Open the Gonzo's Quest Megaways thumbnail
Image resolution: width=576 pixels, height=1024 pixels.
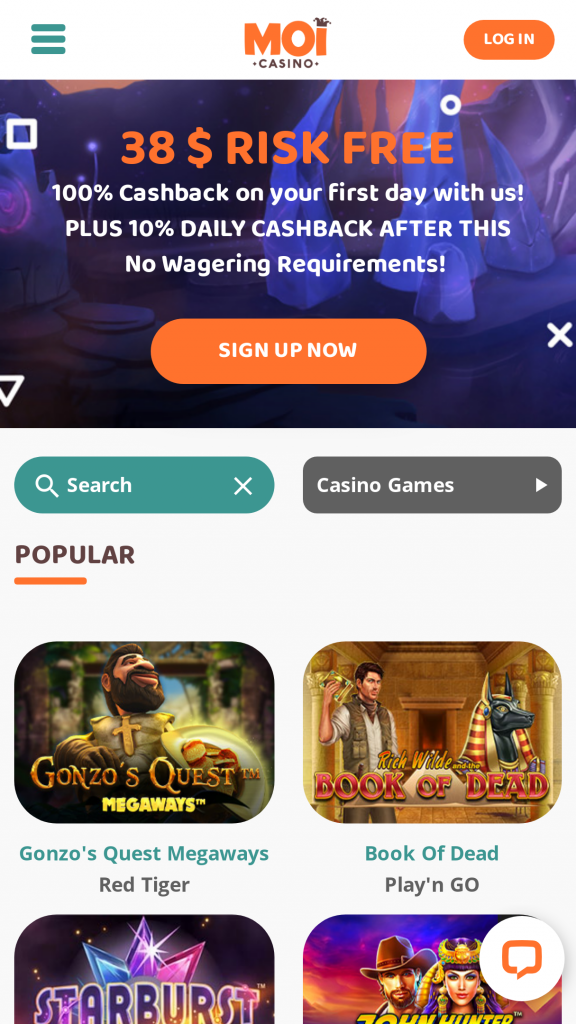(x=144, y=732)
